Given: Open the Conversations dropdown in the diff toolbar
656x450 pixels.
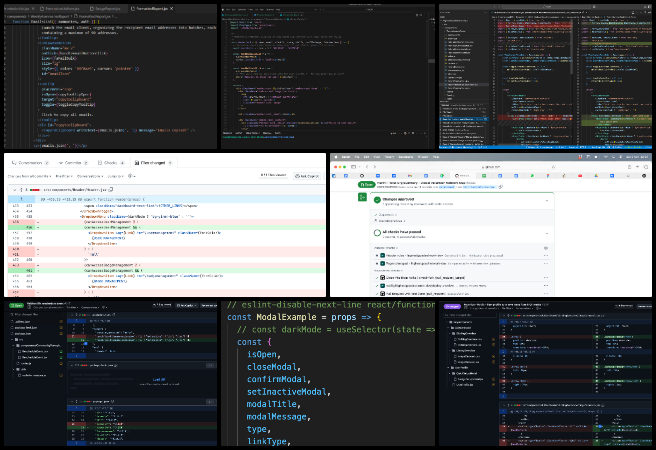Looking at the screenshot, I should pos(90,176).
